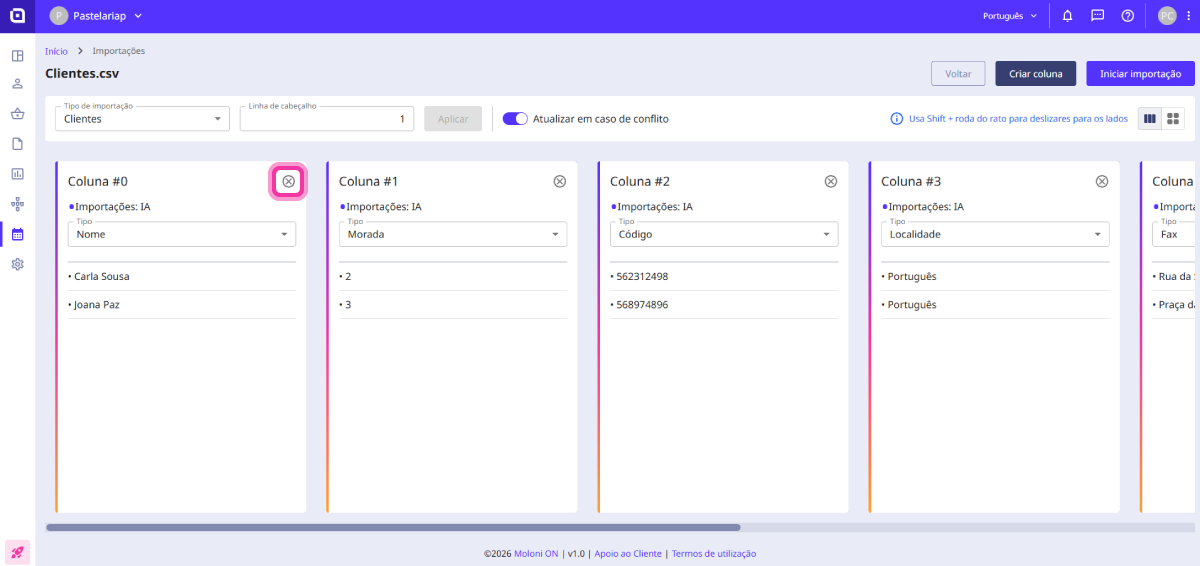1200x566 pixels.
Task: Remove Coluna #2 with its X icon
Action: point(831,181)
